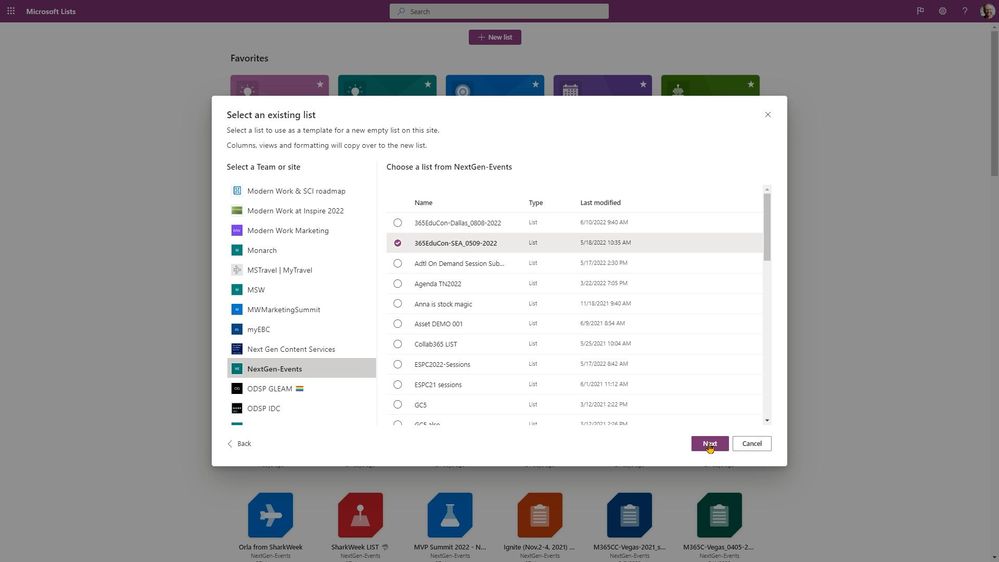Choose ODSP IDC site
The width and height of the screenshot is (999, 562).
click(301, 408)
